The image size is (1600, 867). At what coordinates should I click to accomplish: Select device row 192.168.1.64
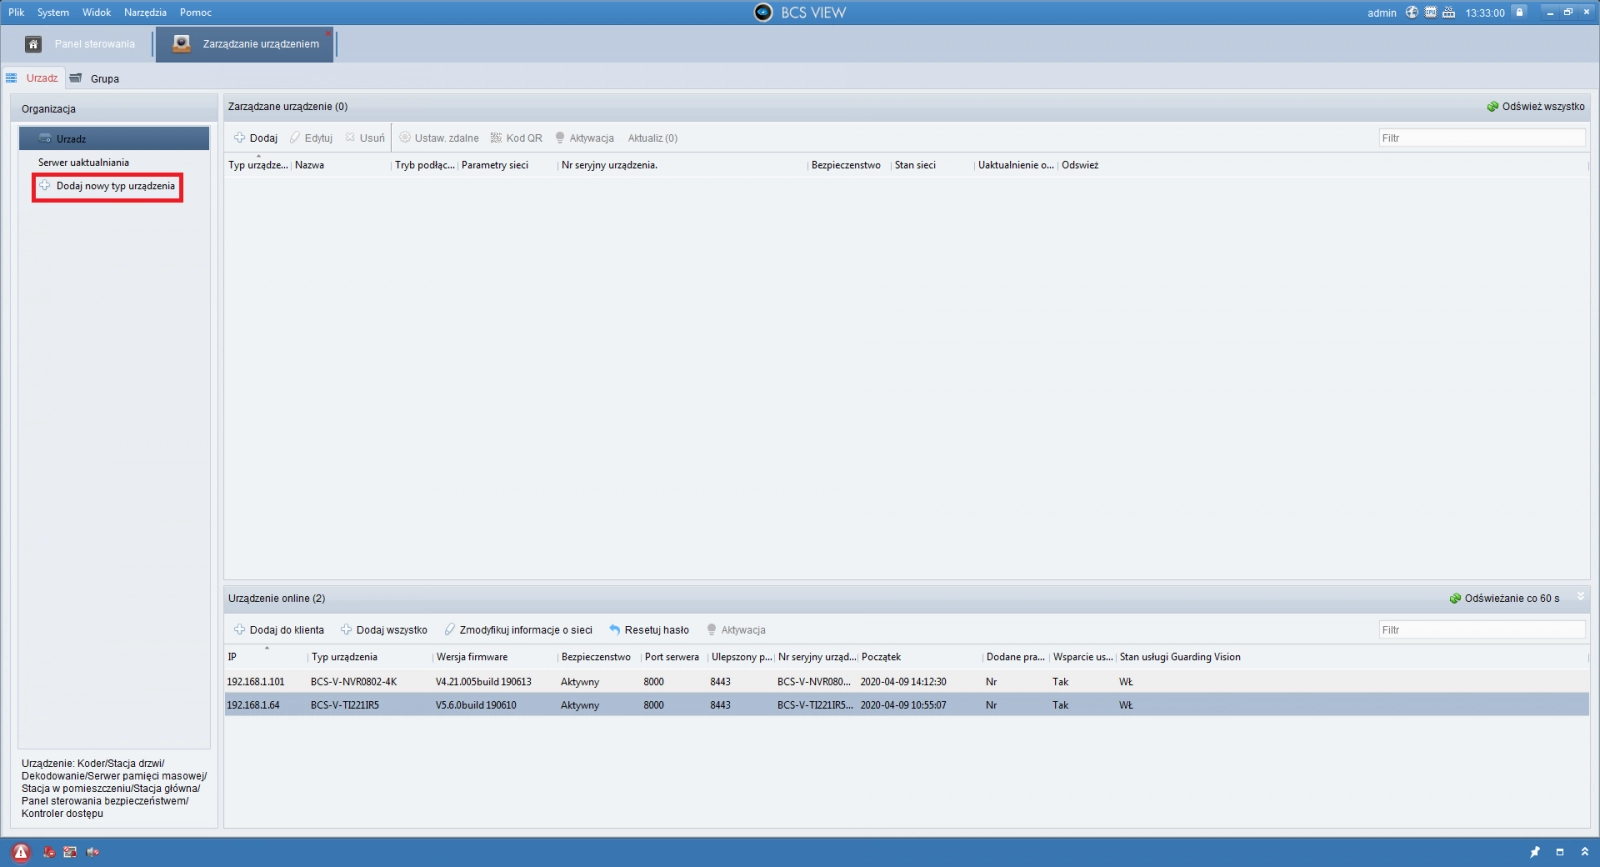click(x=906, y=705)
